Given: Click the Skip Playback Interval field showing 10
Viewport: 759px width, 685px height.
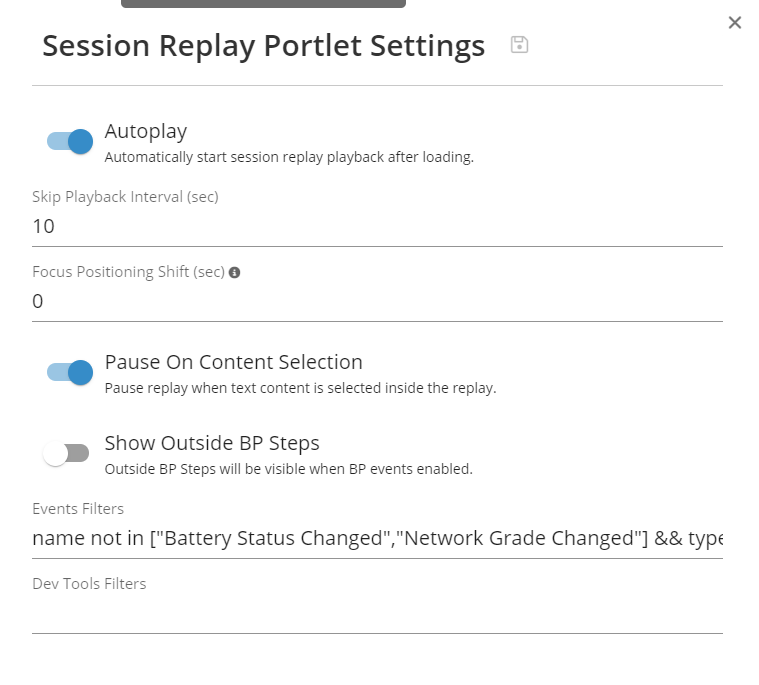Looking at the screenshot, I should (x=377, y=226).
